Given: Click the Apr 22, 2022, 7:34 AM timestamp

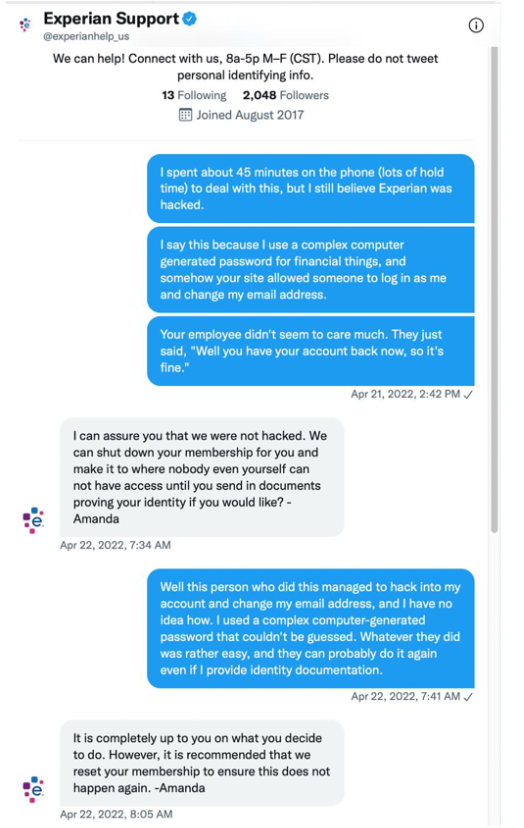Looking at the screenshot, I should [115, 545].
